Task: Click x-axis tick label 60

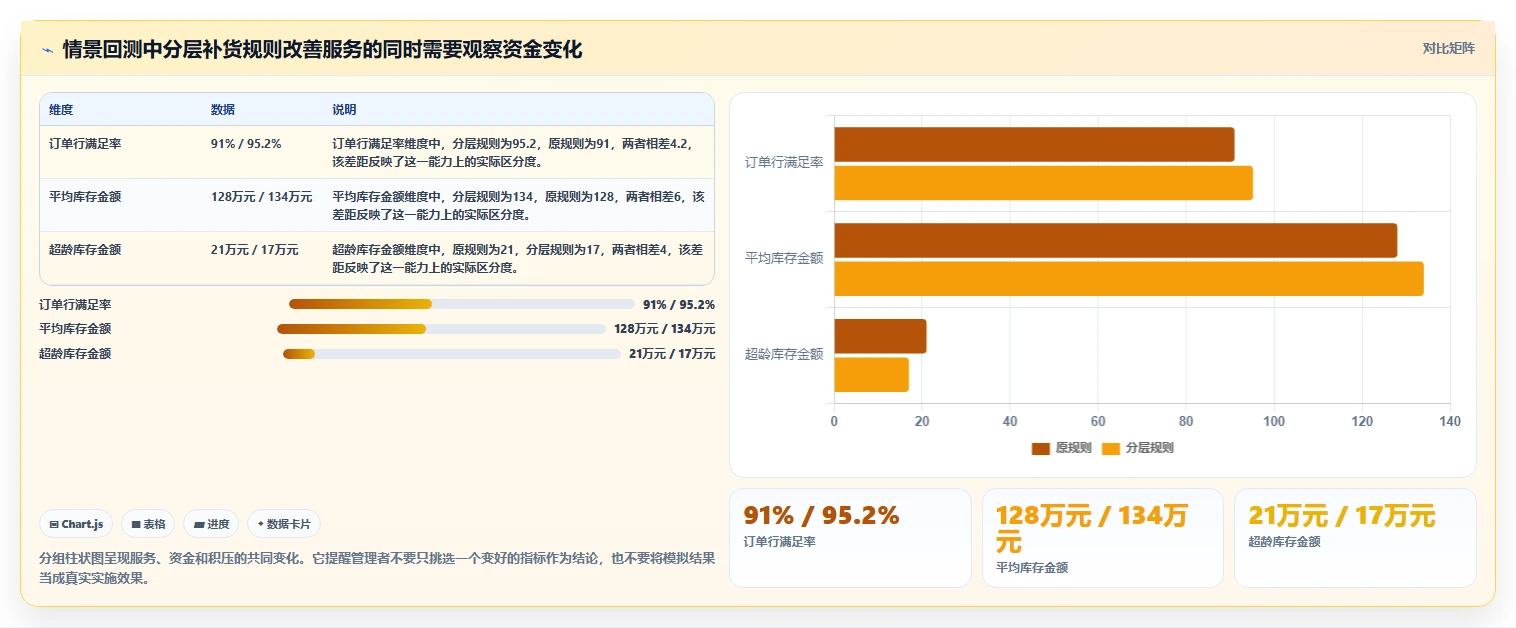Action: point(1098,421)
